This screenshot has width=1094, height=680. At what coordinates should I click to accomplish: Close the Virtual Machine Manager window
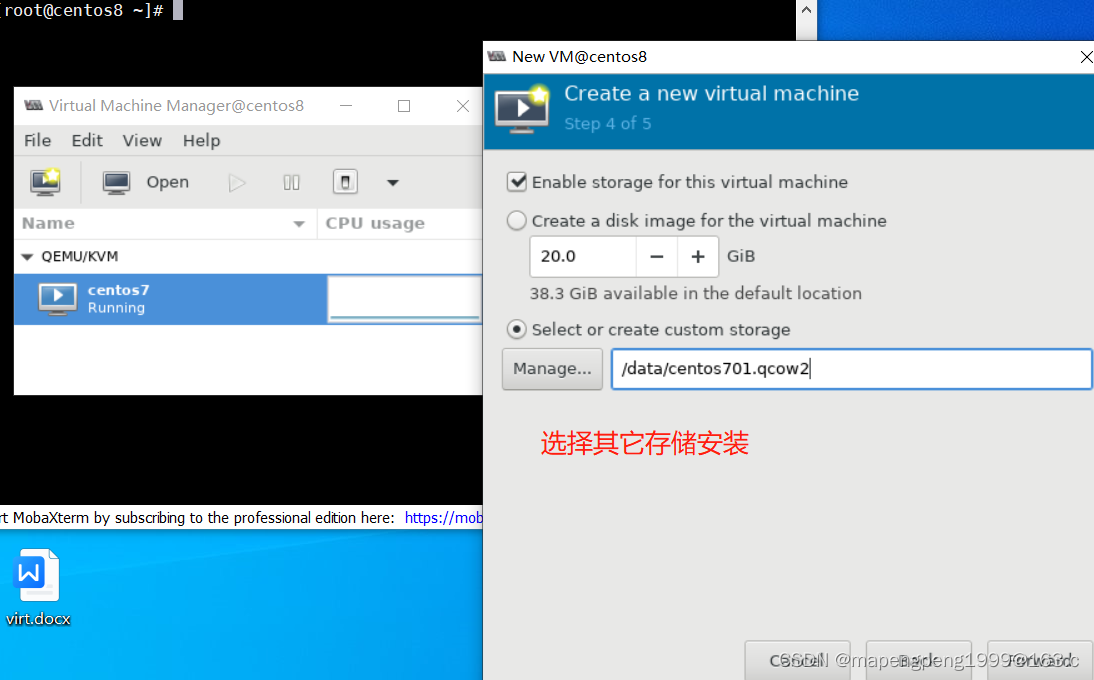463,106
